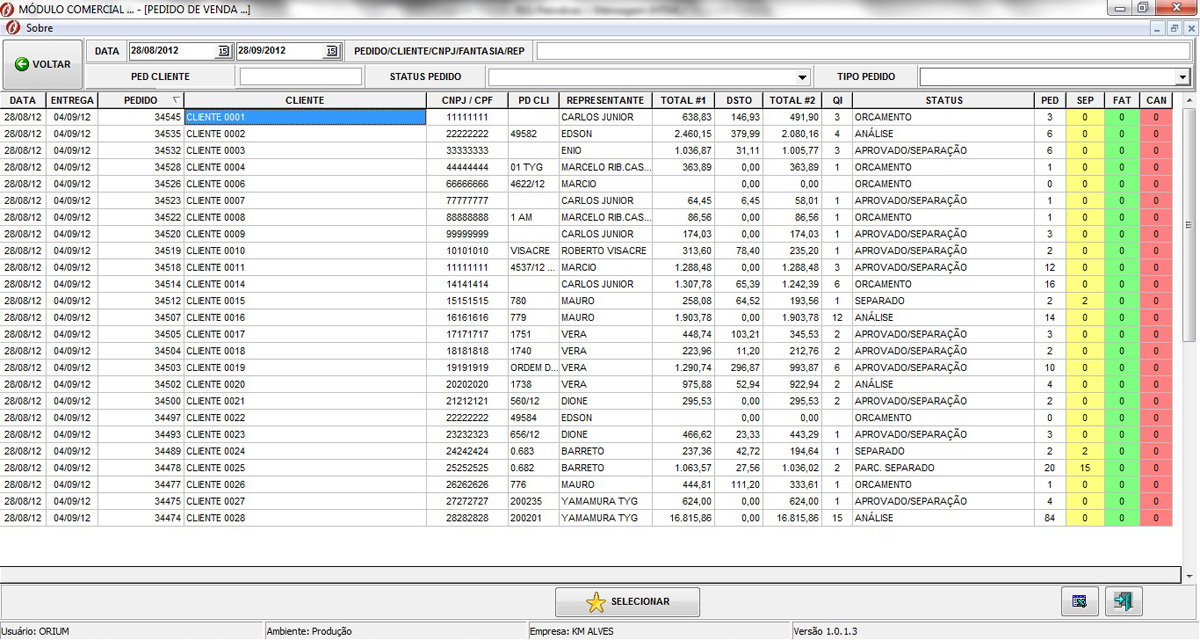Click the export grid icon button
The image size is (1200, 640).
[1079, 601]
